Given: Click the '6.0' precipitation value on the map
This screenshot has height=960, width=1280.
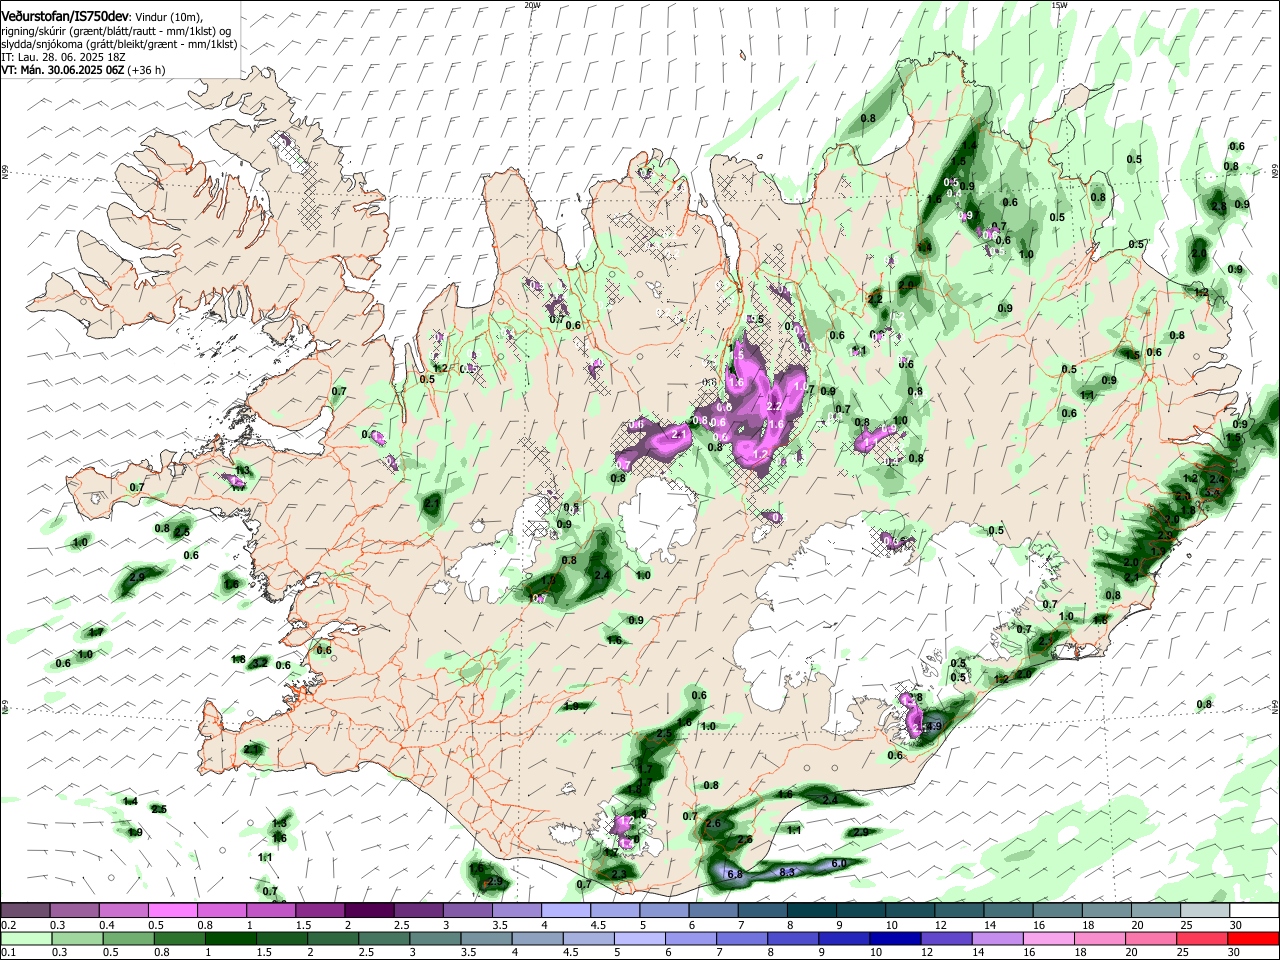Looking at the screenshot, I should (x=839, y=863).
